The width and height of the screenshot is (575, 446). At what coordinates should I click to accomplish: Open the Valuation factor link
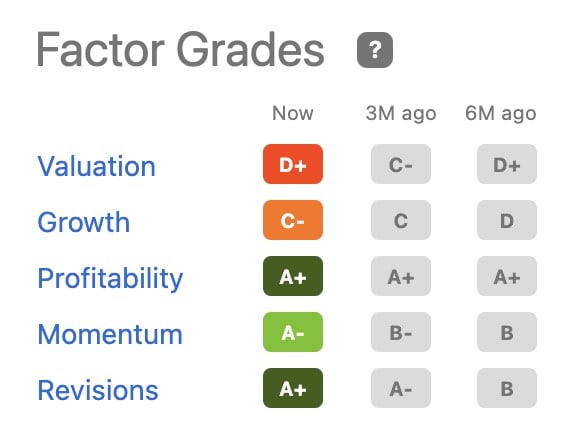click(x=97, y=166)
